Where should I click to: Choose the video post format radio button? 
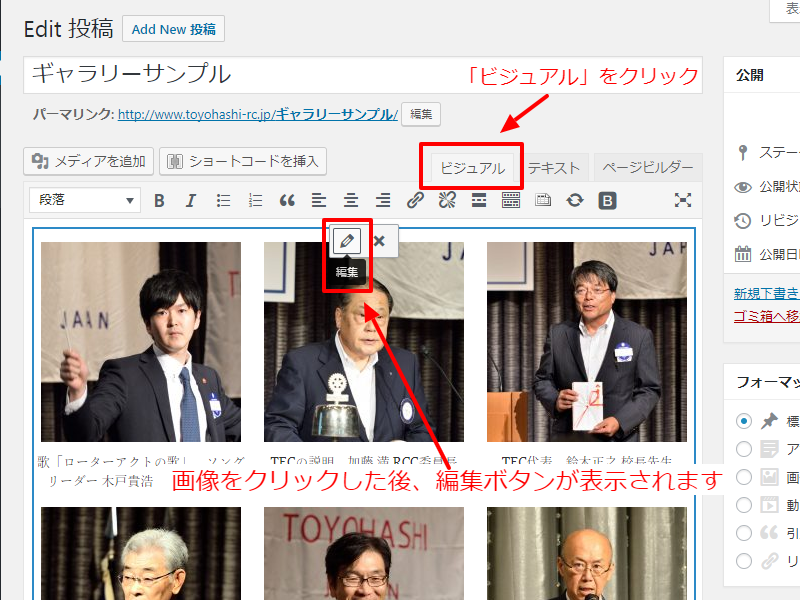click(x=743, y=505)
